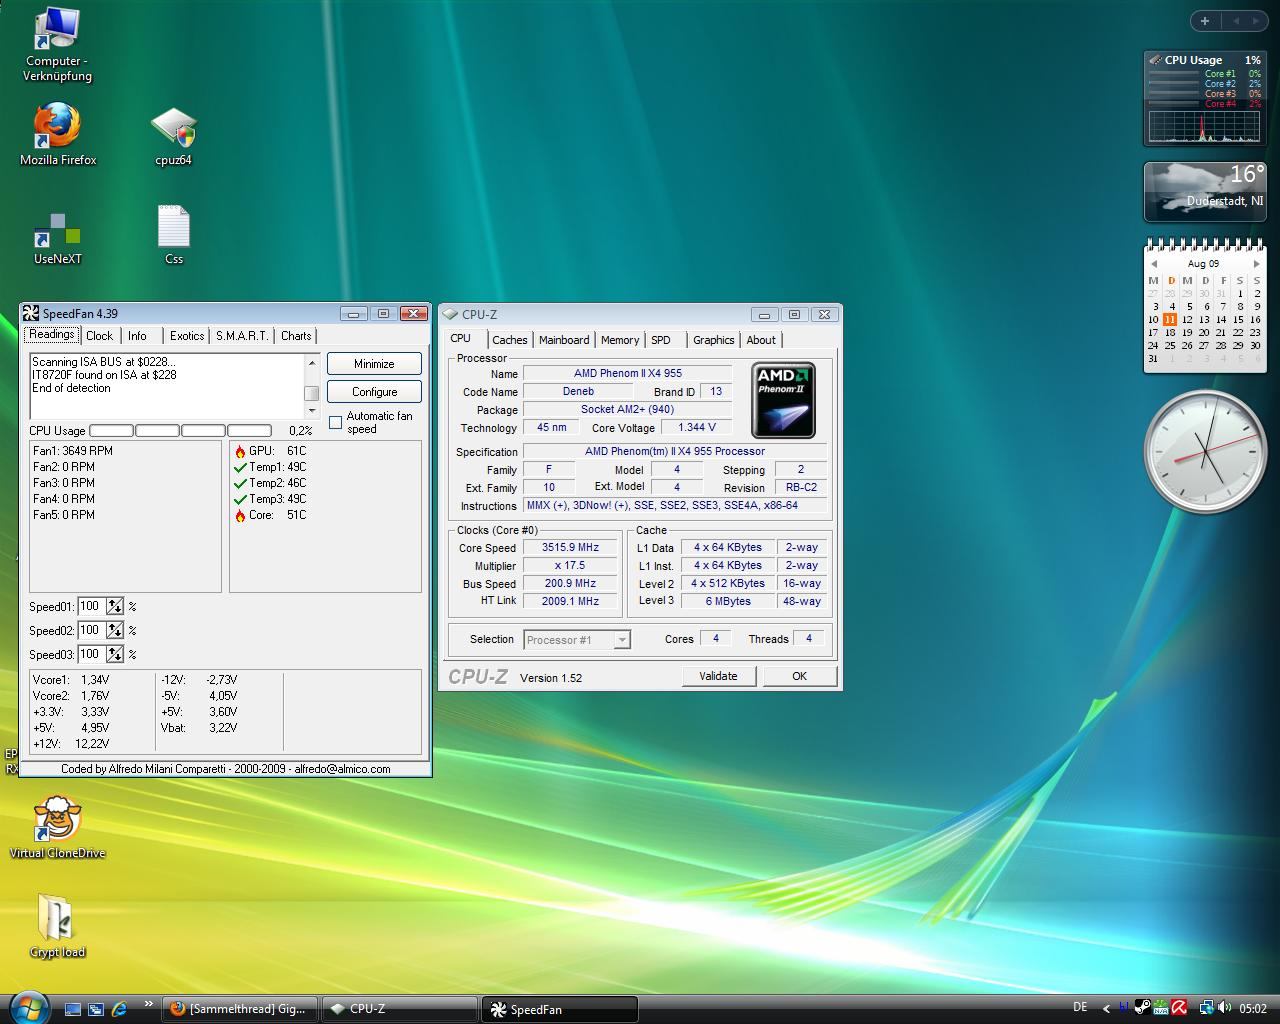Go to the next month in the calendar gadget
Screen dimensions: 1280x1024
point(1257,264)
